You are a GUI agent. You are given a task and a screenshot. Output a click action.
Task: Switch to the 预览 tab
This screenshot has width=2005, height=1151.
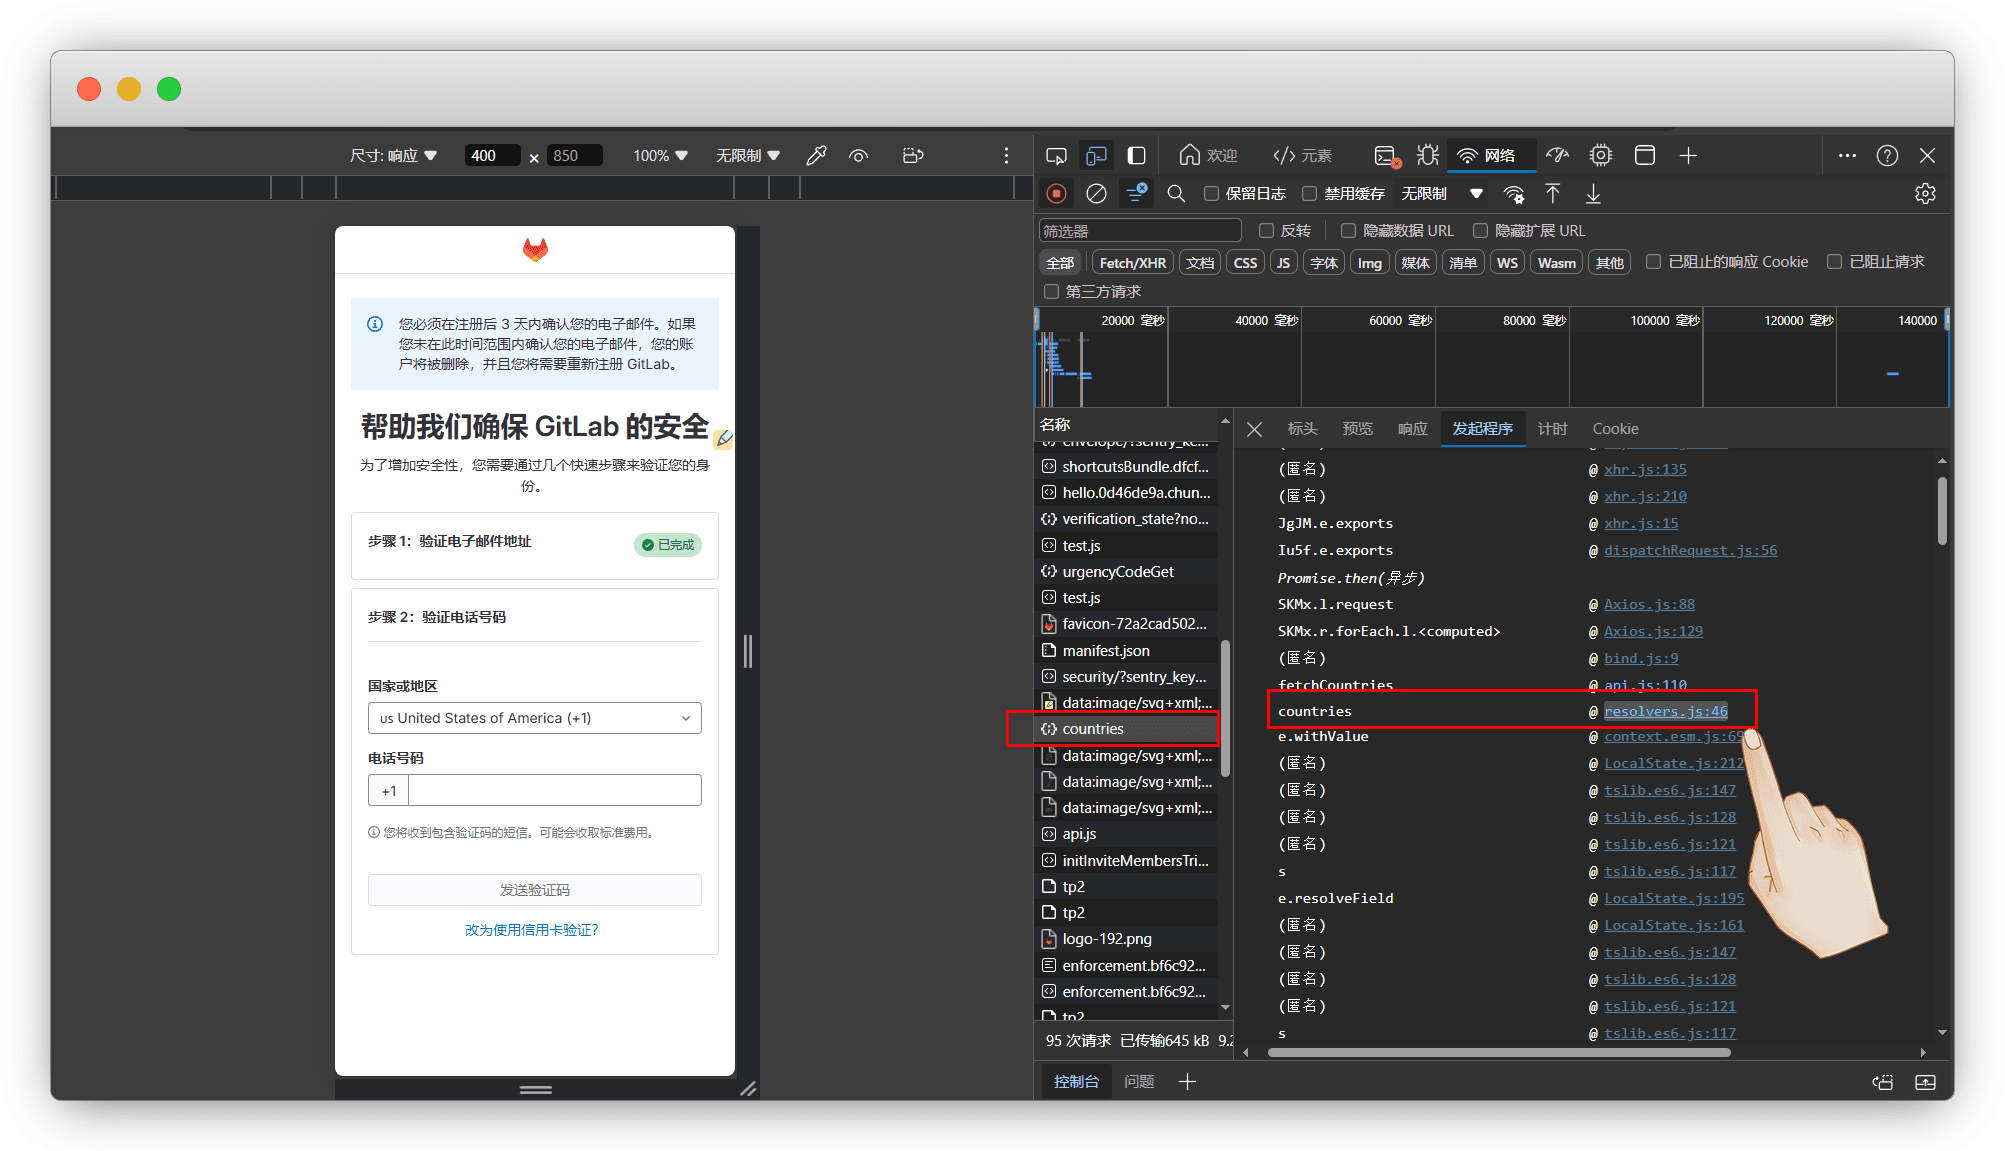tap(1357, 429)
